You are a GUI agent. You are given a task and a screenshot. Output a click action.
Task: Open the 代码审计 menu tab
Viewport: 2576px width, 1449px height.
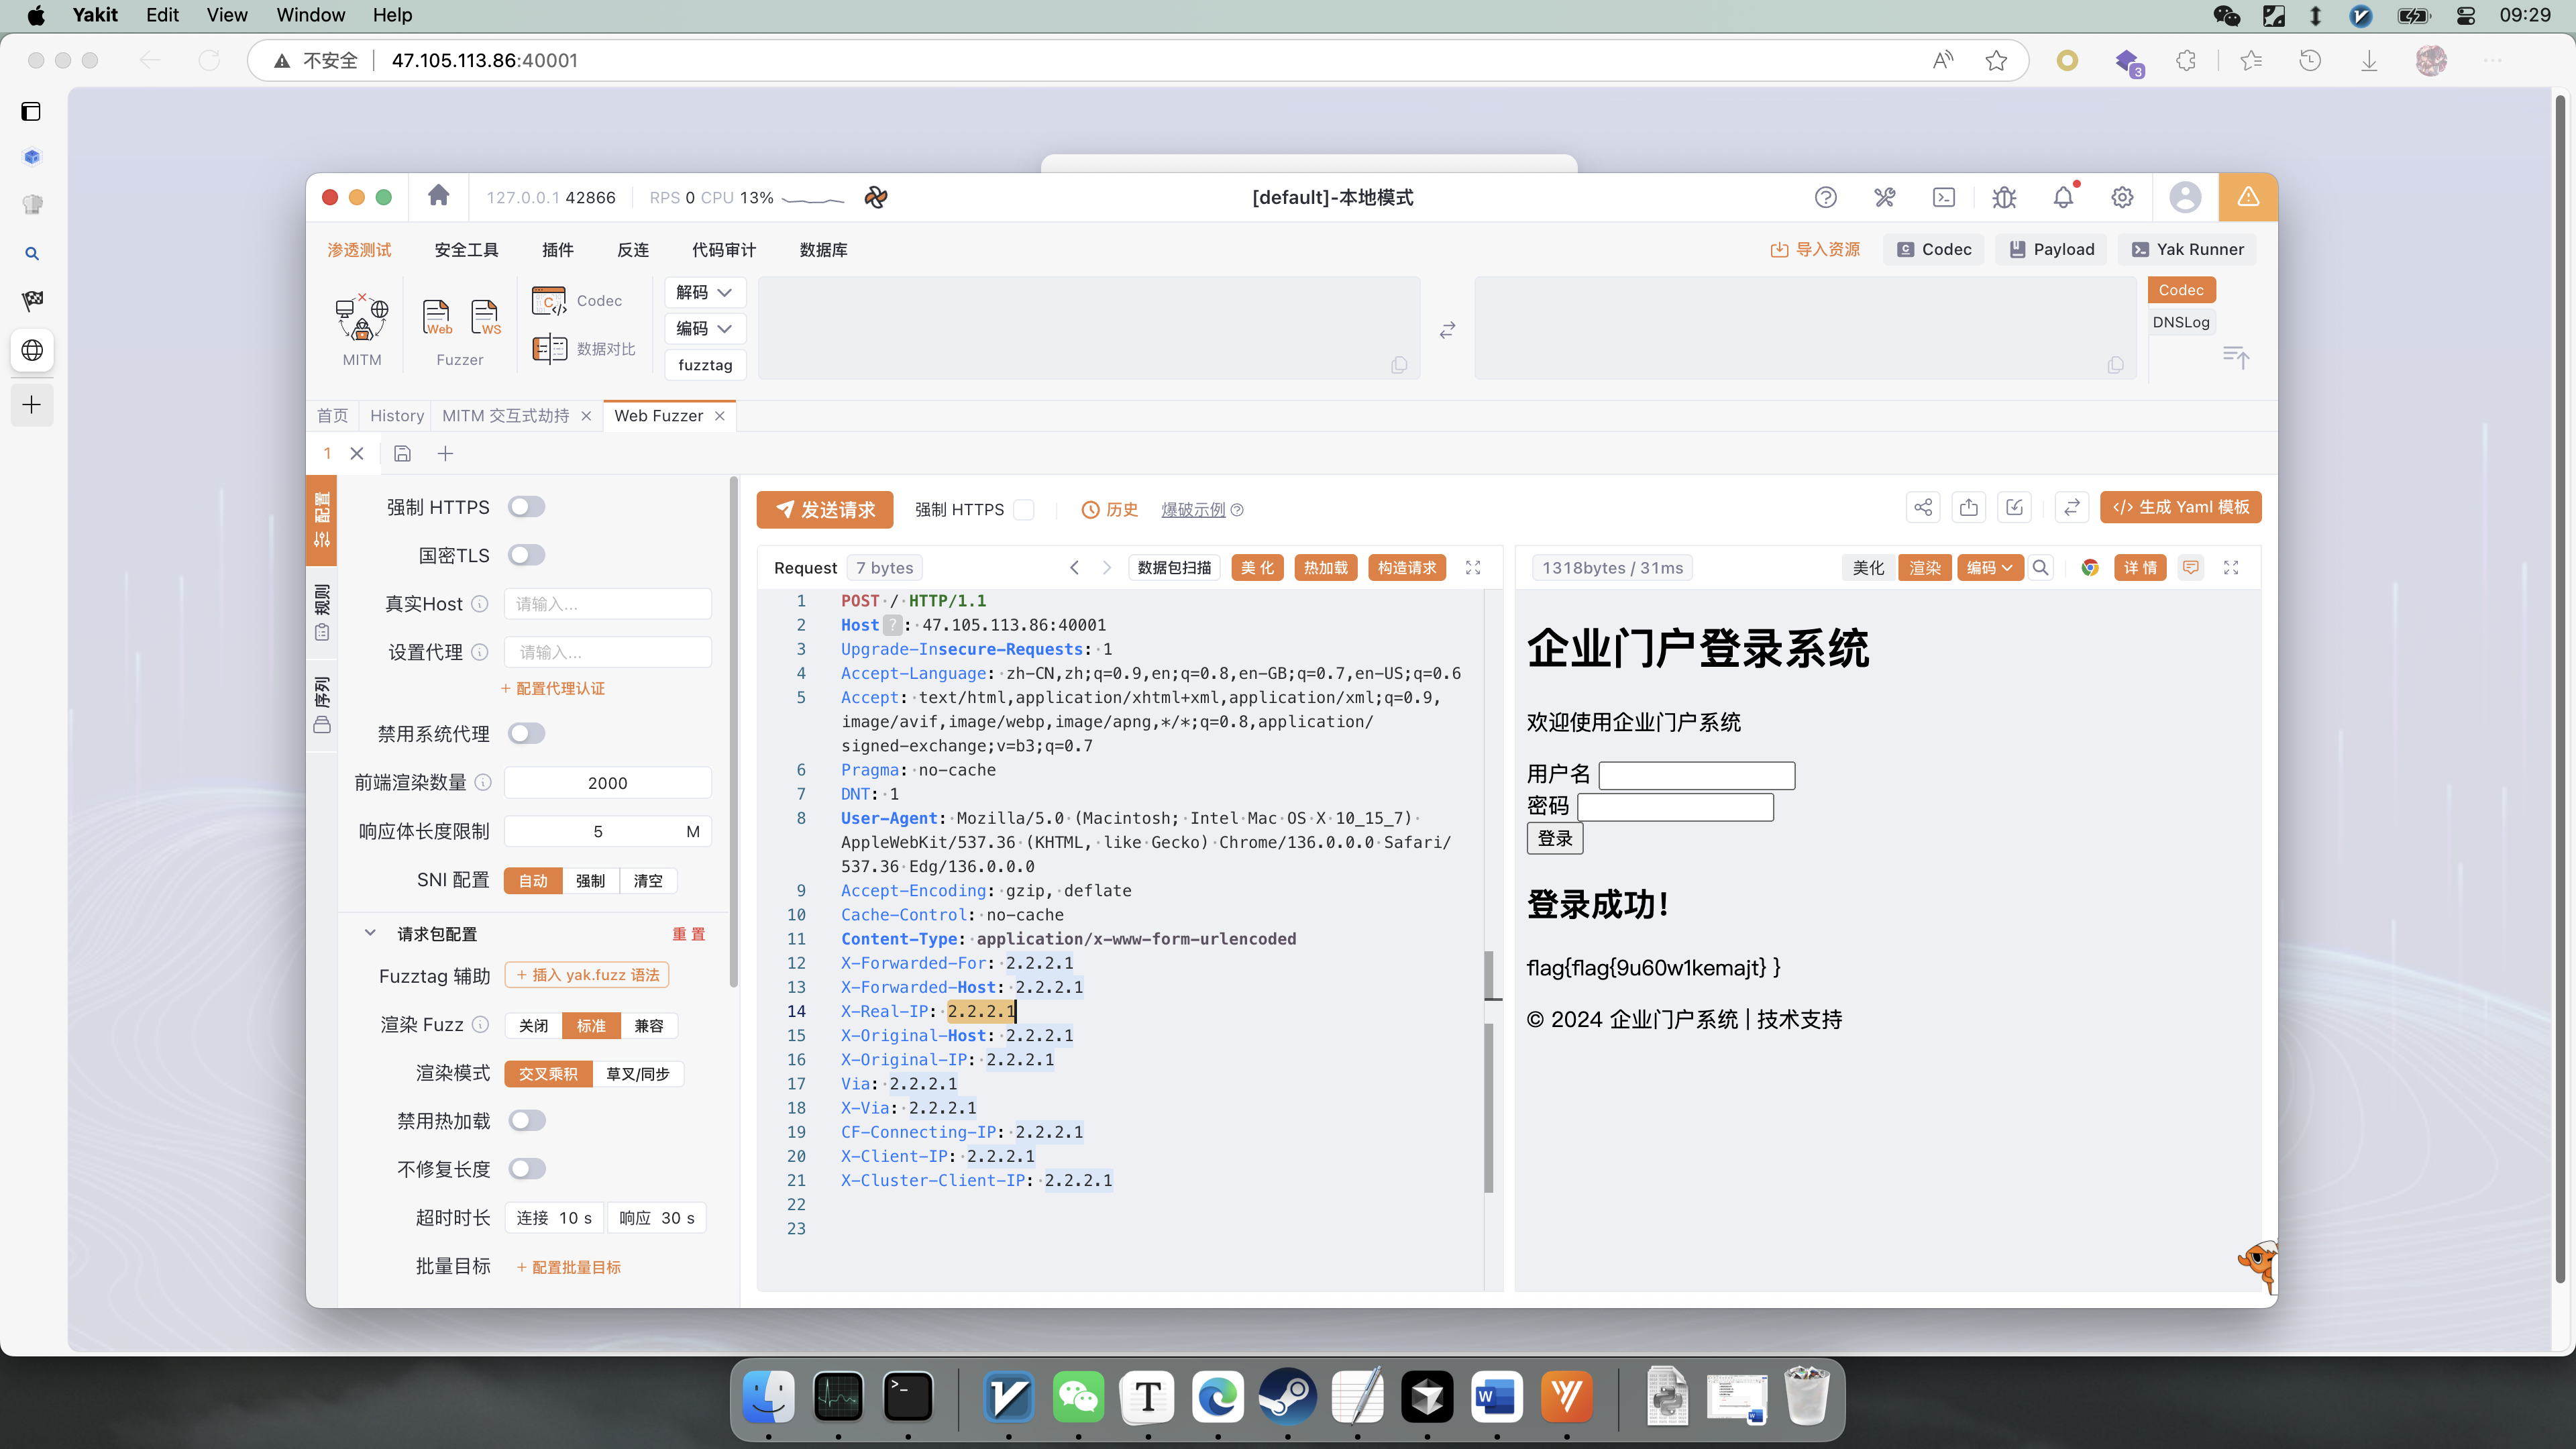point(724,250)
